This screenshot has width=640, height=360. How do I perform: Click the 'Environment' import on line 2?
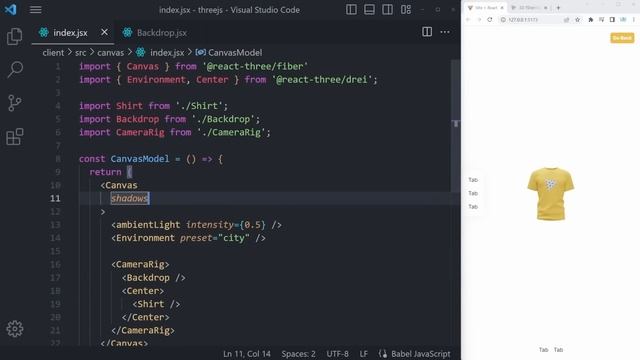click(x=156, y=80)
